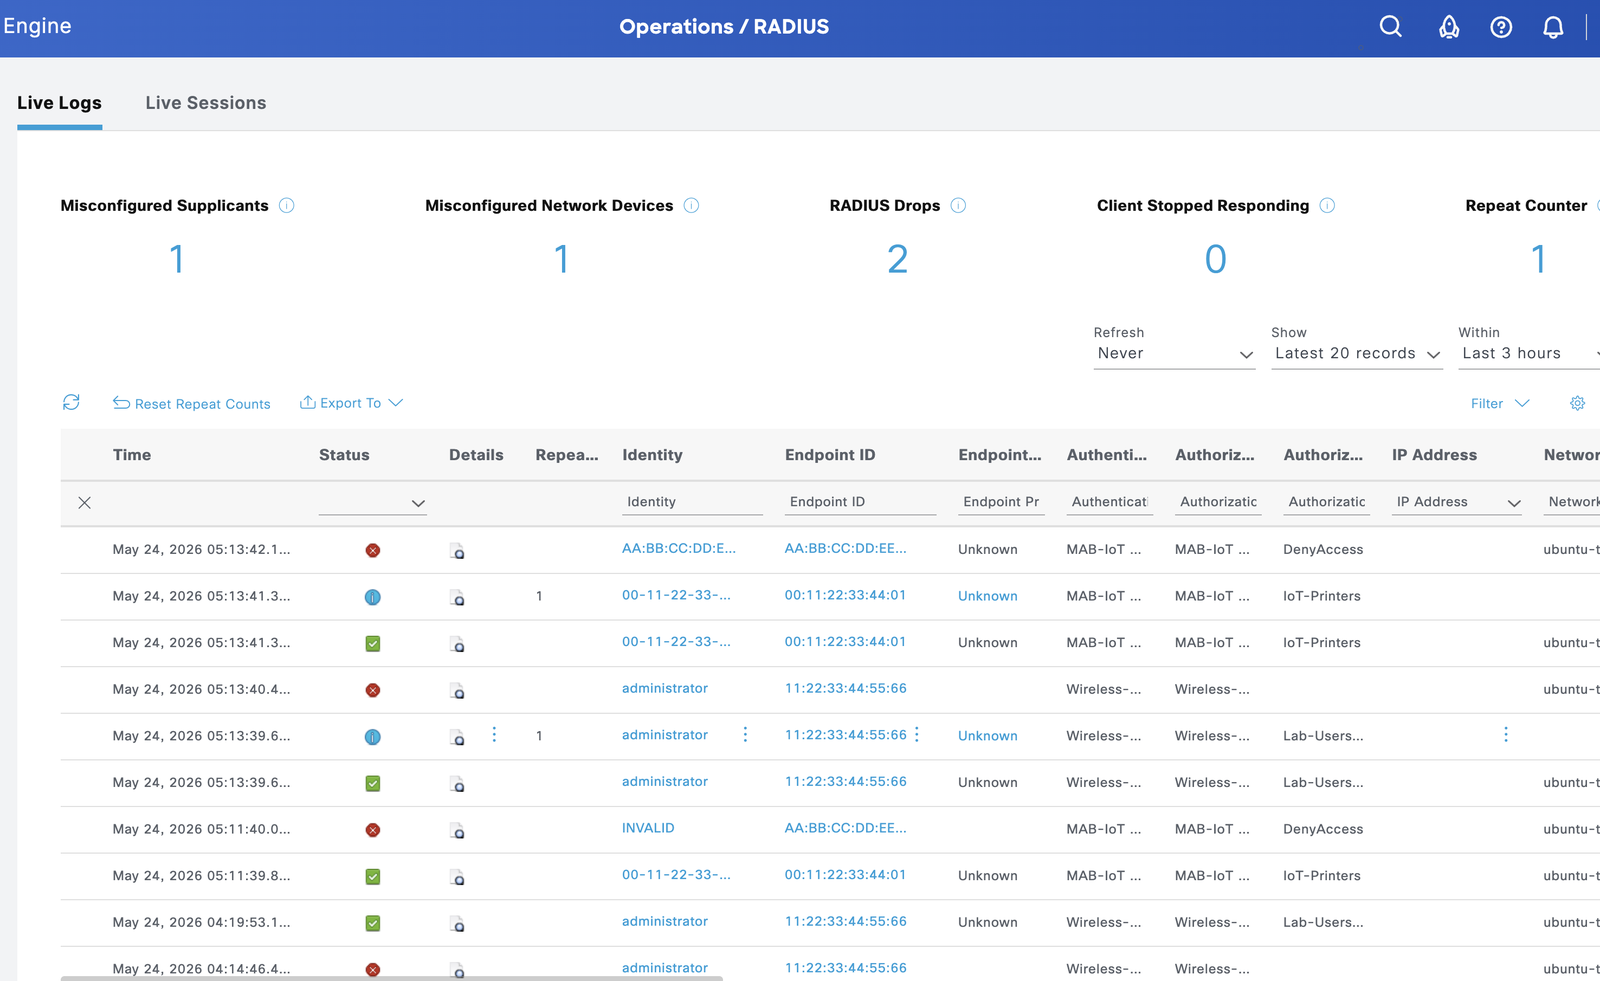
Task: Click Identity filter input field
Action: (x=692, y=502)
